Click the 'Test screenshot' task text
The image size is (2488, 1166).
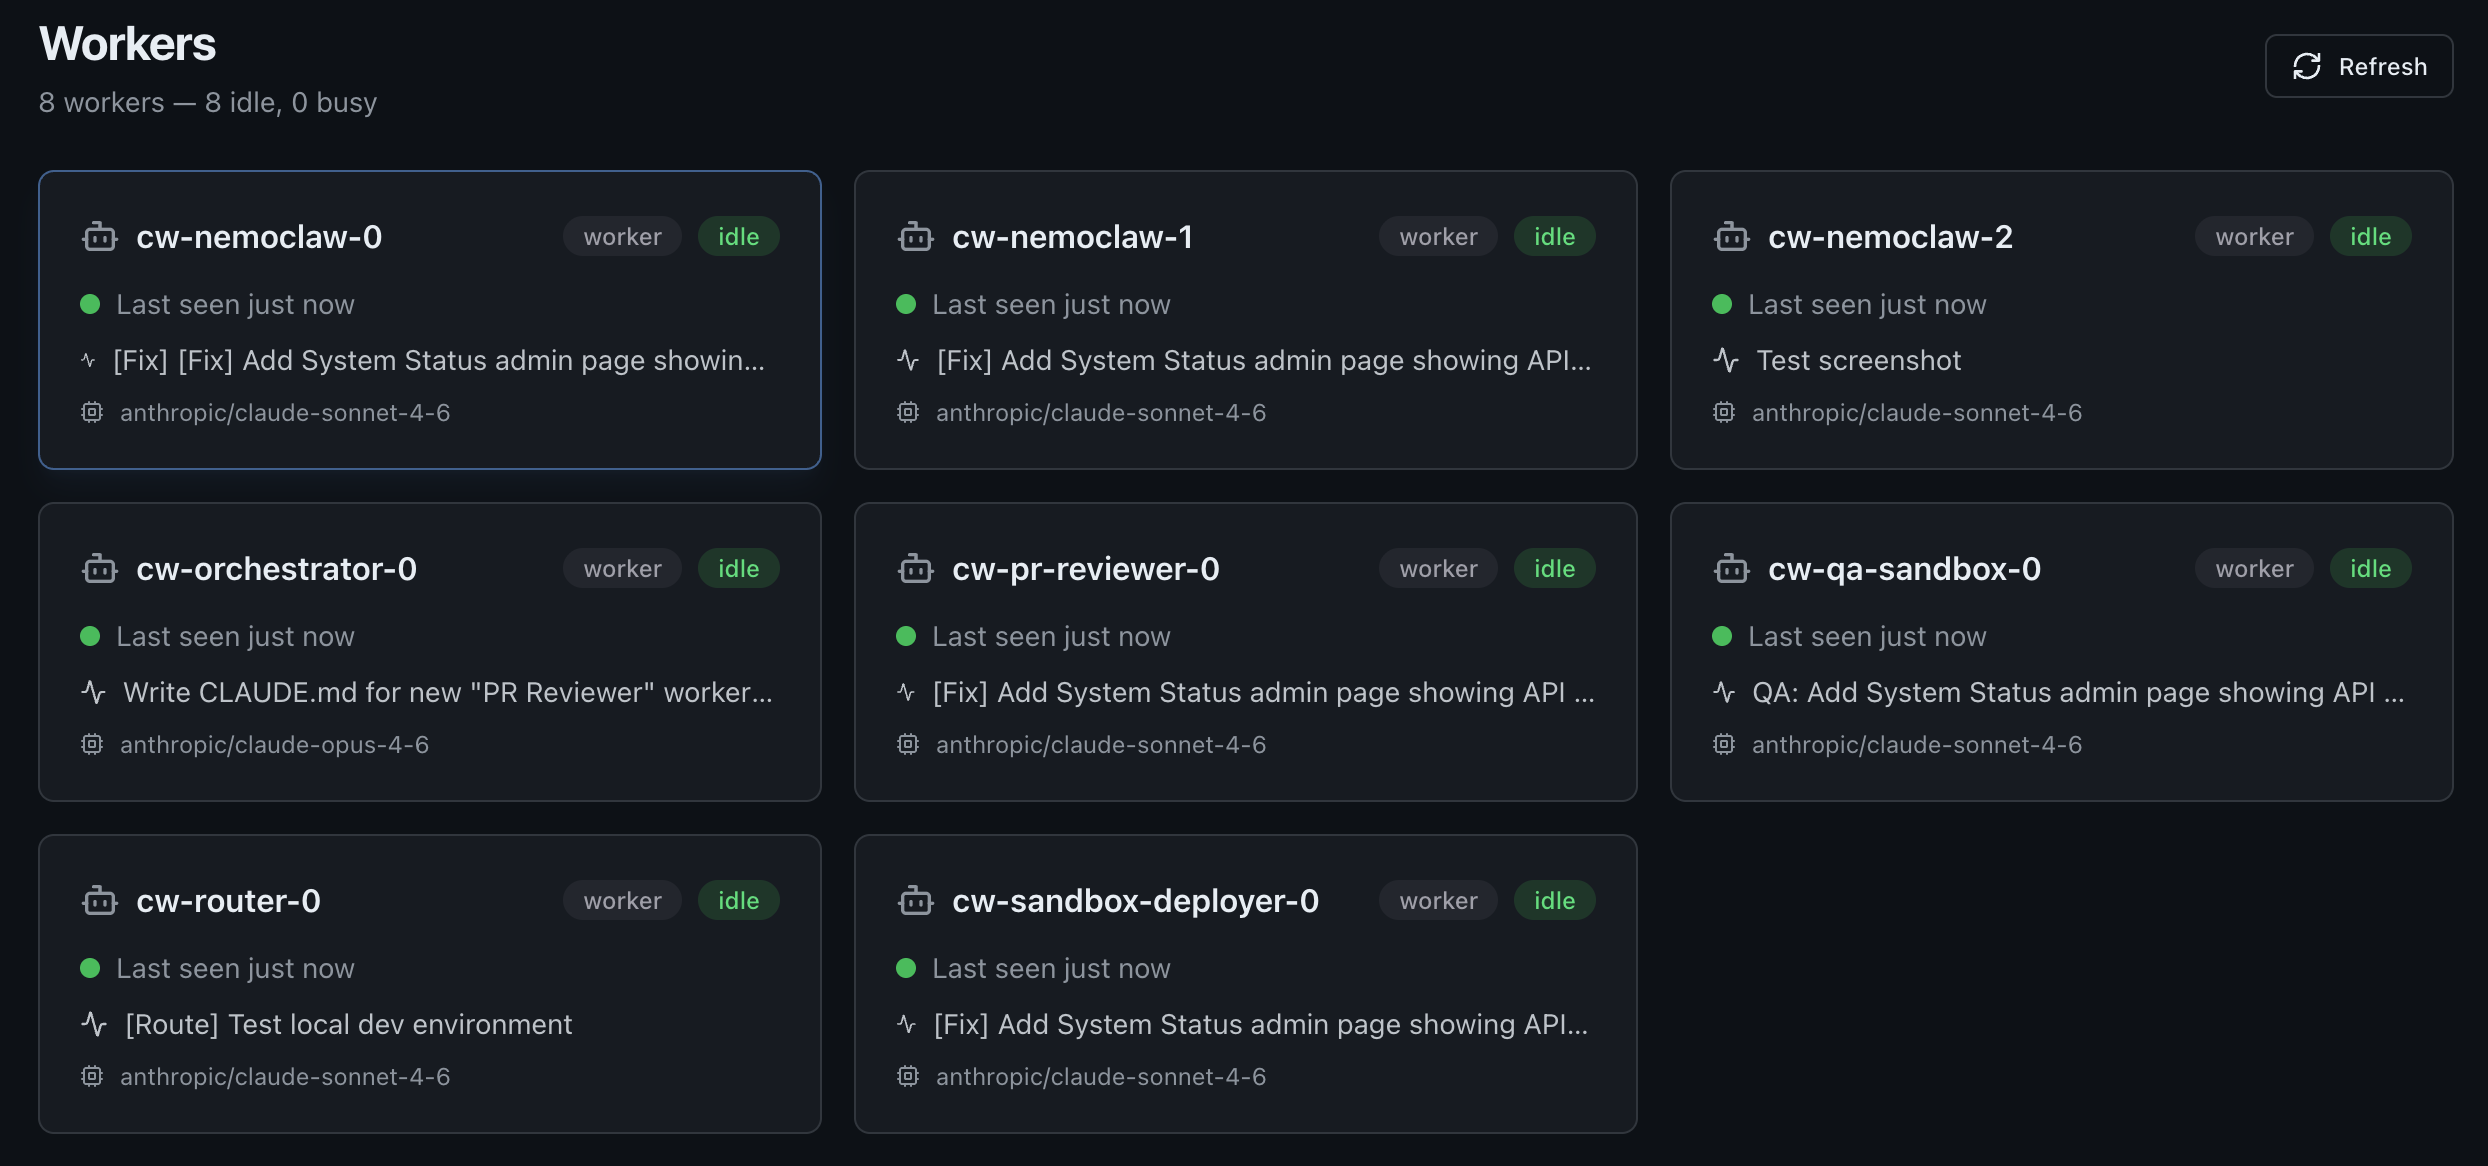(1858, 360)
